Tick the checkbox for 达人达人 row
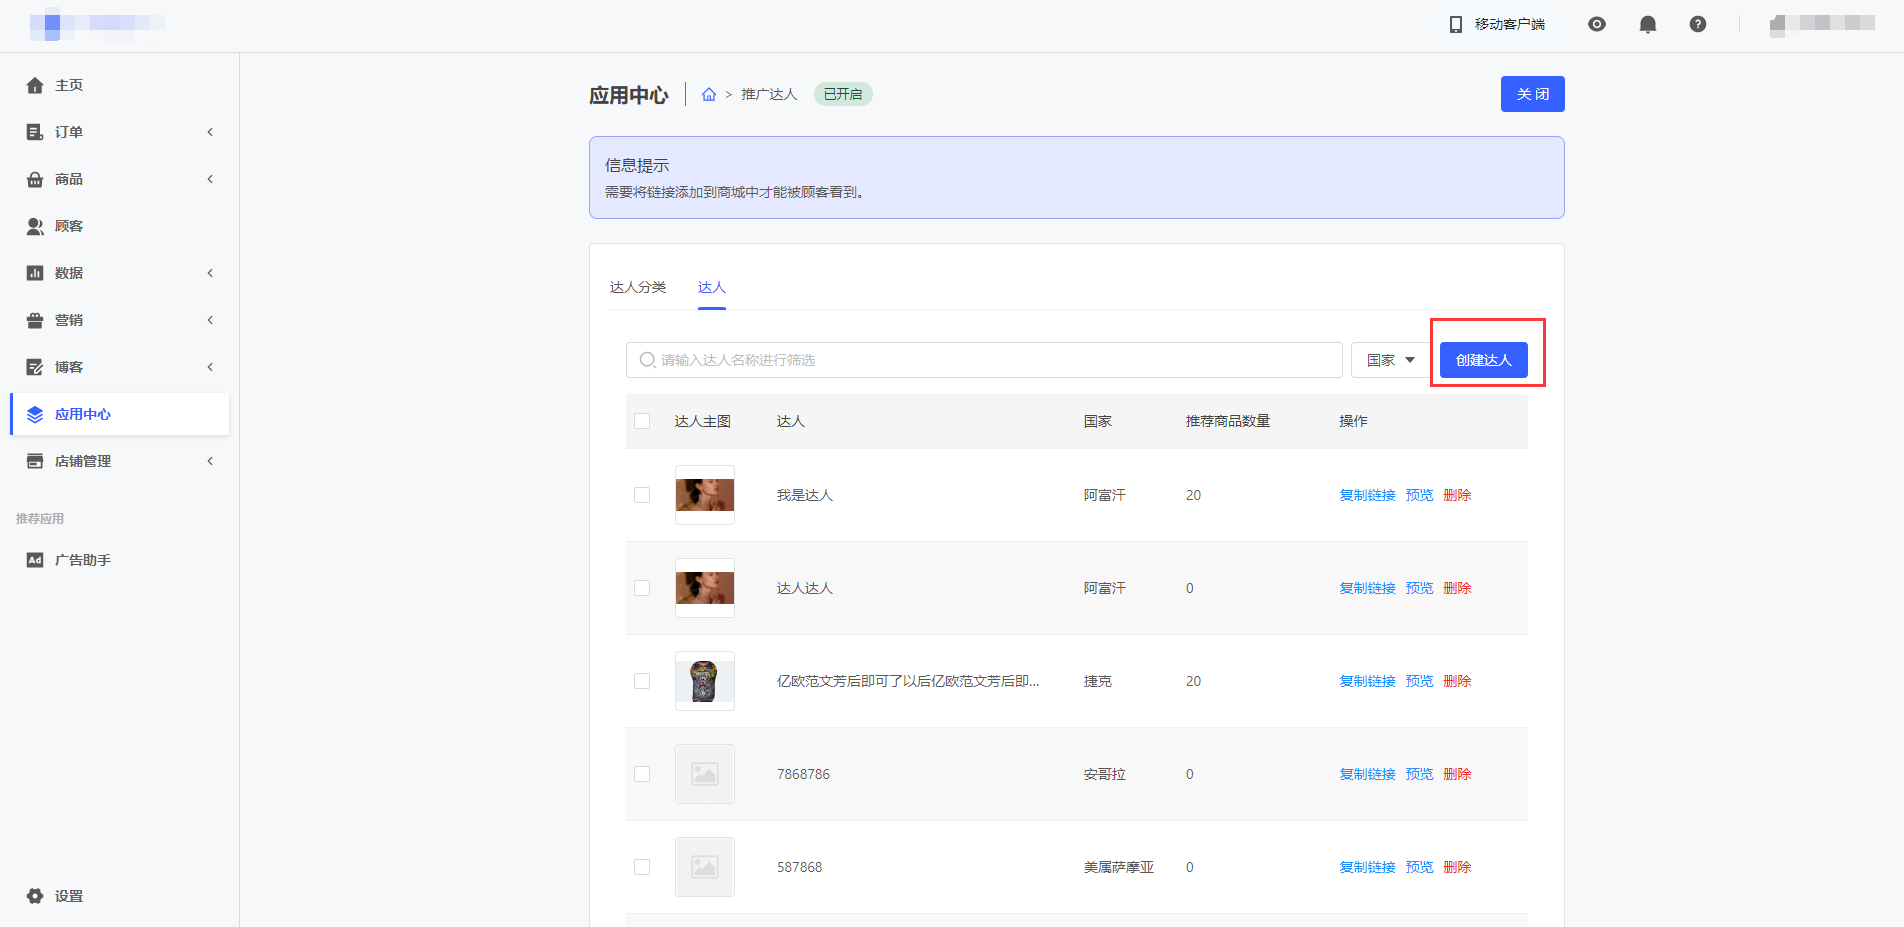 (642, 588)
